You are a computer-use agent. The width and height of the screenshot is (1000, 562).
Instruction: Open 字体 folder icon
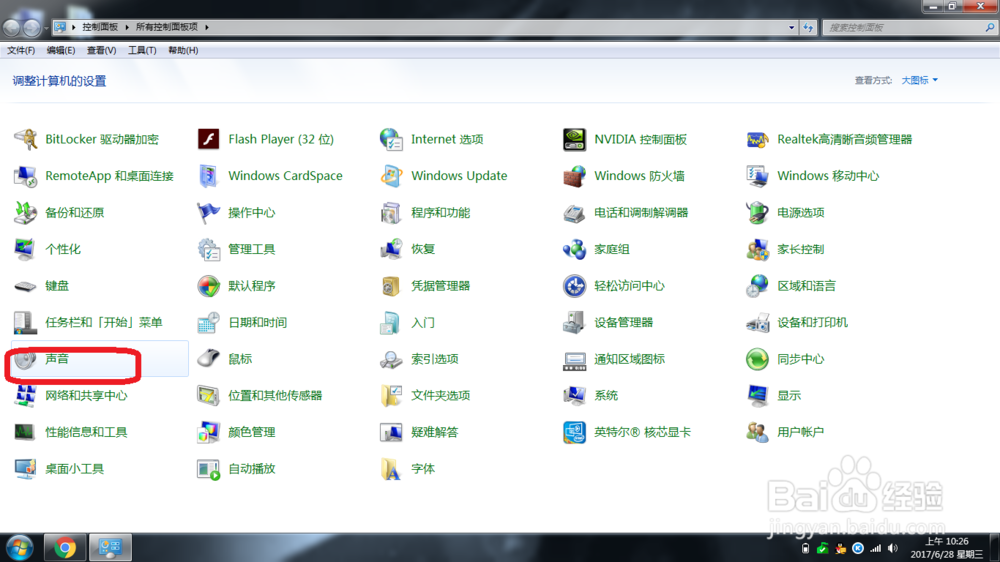391,469
